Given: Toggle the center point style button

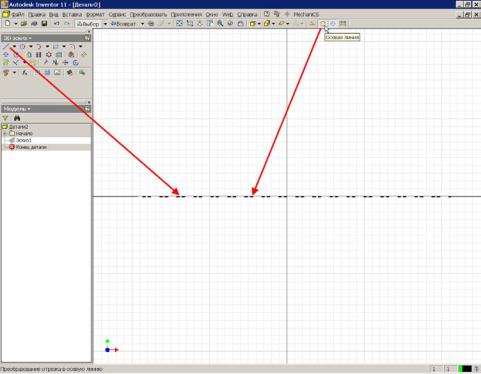Looking at the screenshot, I should click(x=333, y=23).
